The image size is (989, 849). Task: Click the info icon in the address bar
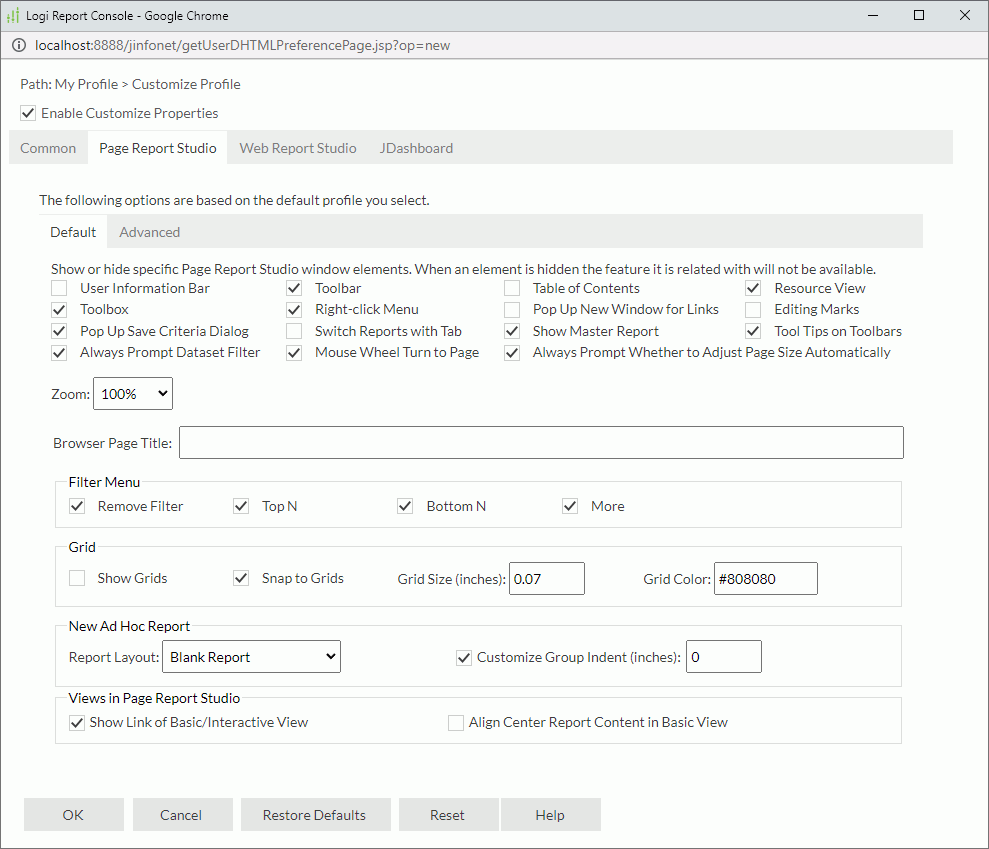[19, 45]
